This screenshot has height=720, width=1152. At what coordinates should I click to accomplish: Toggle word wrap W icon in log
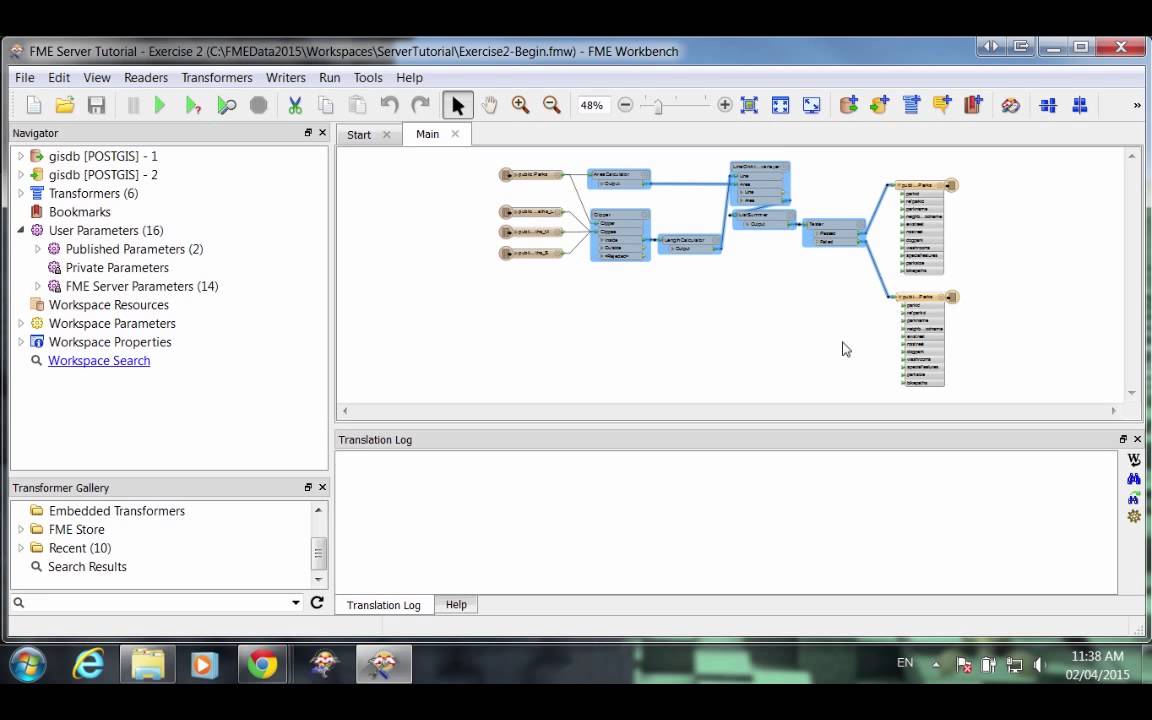[1134, 460]
